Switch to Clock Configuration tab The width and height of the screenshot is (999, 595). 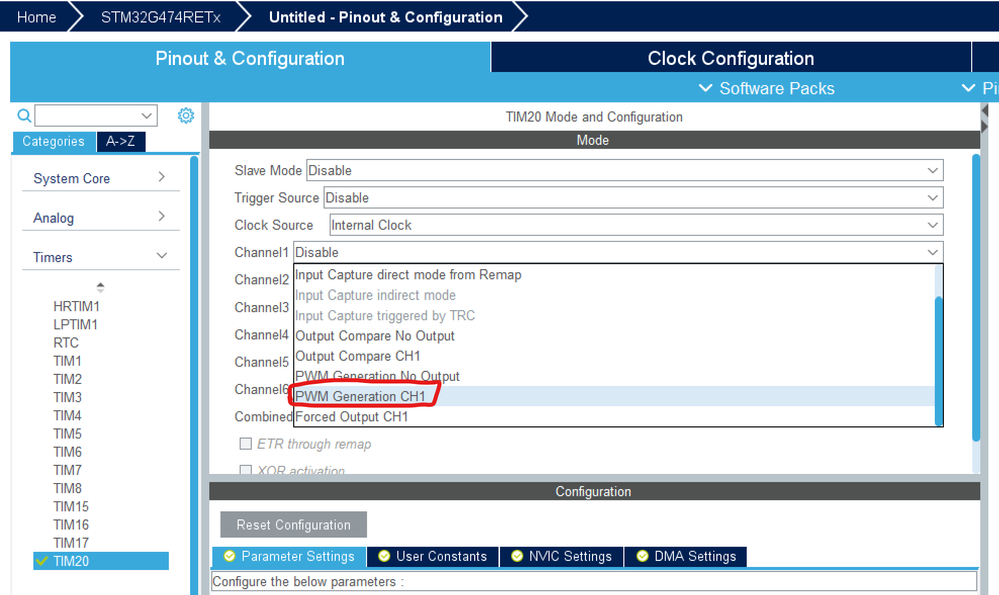tap(731, 58)
